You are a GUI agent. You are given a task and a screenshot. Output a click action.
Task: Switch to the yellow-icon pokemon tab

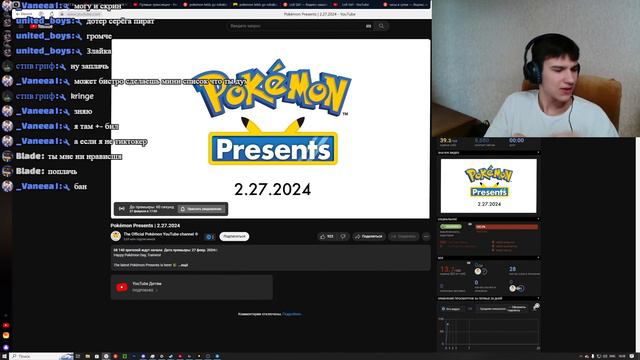(x=256, y=4)
